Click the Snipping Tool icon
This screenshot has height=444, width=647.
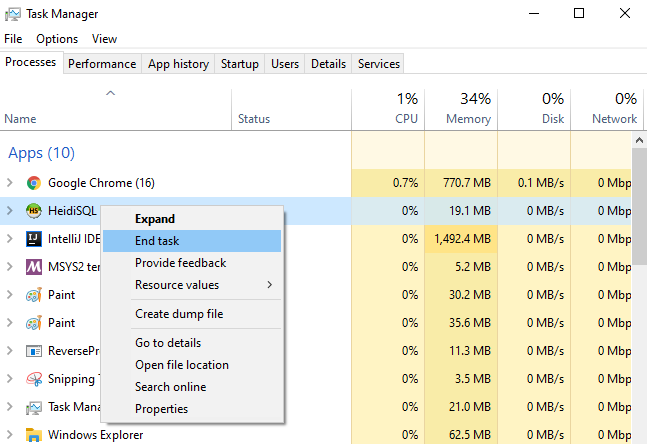[x=34, y=379]
